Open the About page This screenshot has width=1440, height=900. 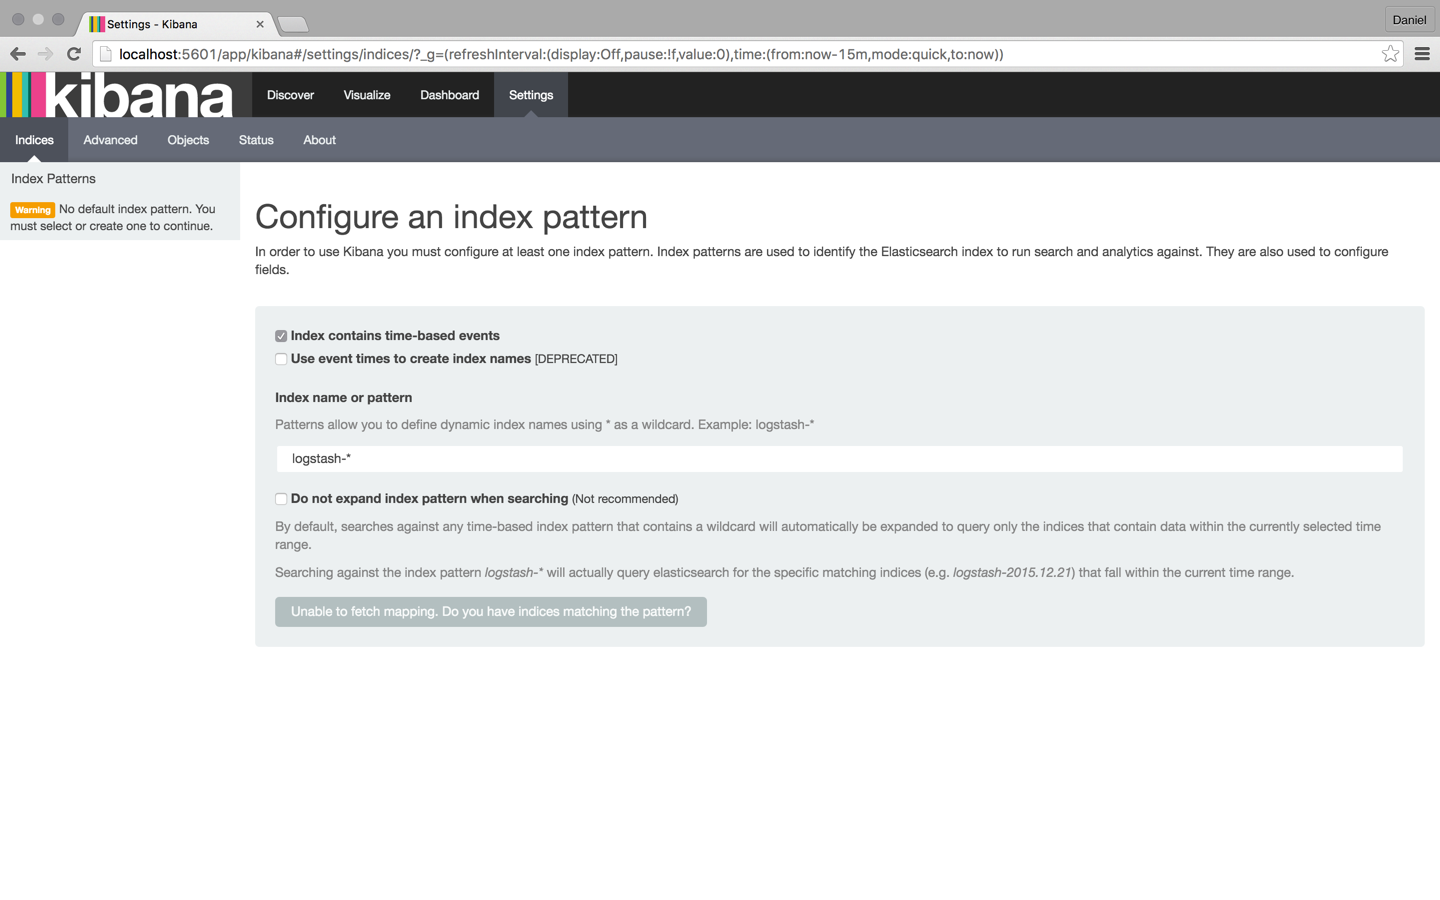tap(319, 140)
